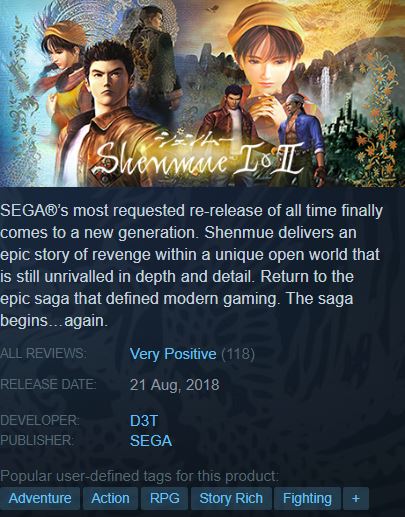This screenshot has height=517, width=405.
Task: Click the SEGA game description paragraph
Action: pos(192,266)
